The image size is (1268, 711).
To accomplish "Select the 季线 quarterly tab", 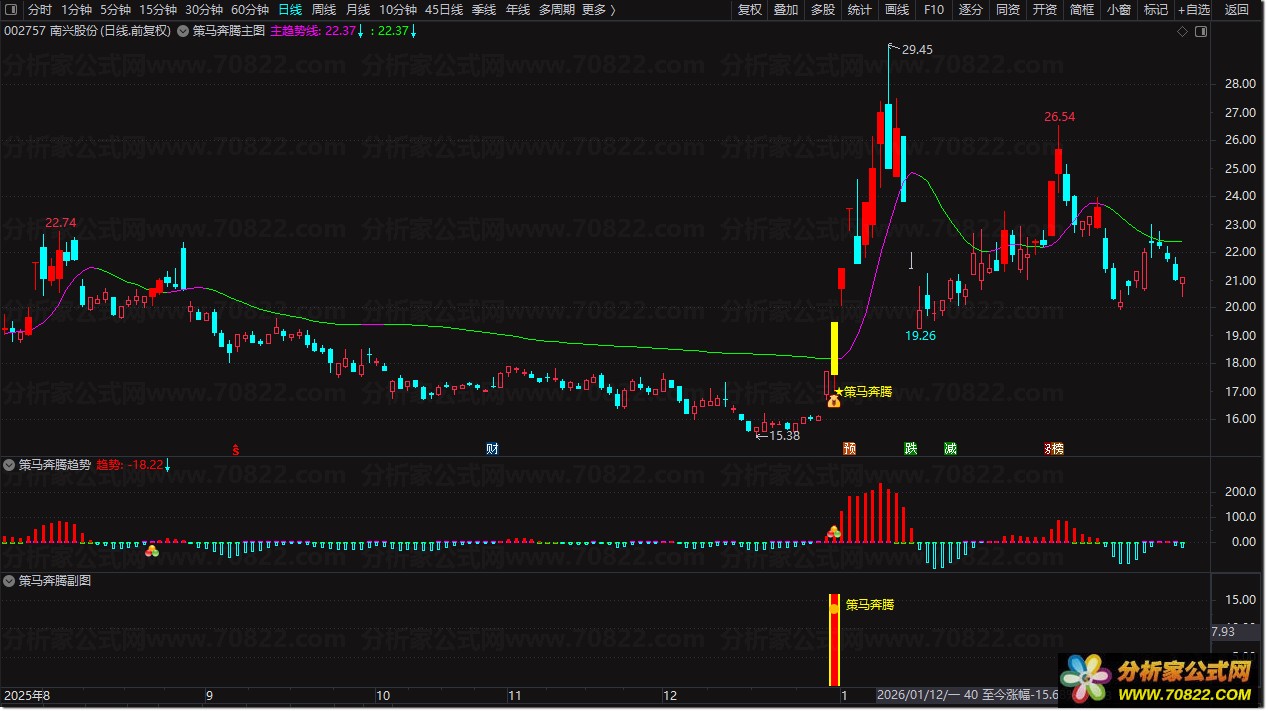I will [x=484, y=9].
